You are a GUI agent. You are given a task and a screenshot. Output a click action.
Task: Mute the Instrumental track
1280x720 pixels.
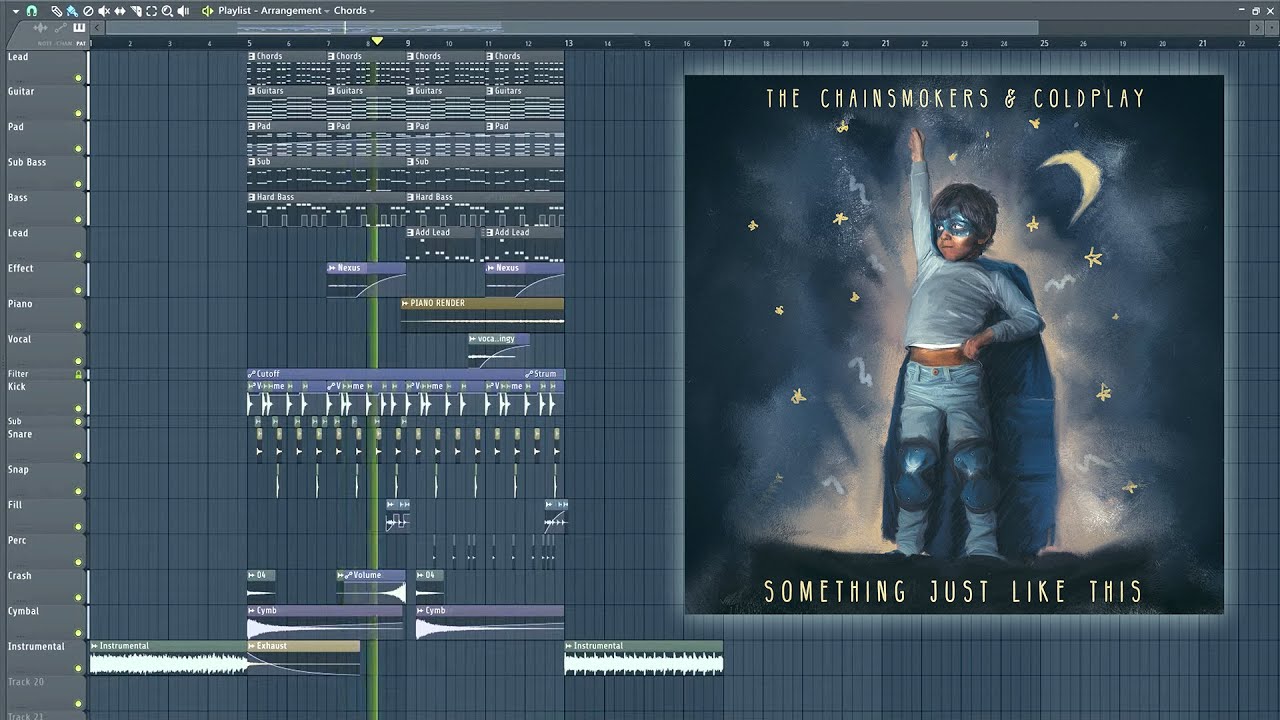coord(78,668)
